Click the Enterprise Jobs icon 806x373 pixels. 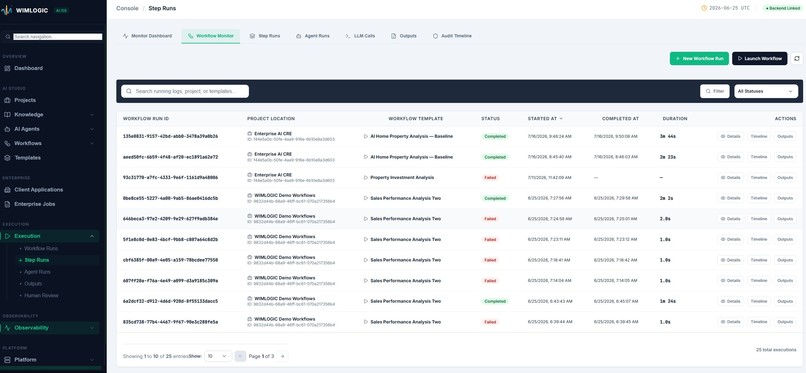click(x=7, y=204)
